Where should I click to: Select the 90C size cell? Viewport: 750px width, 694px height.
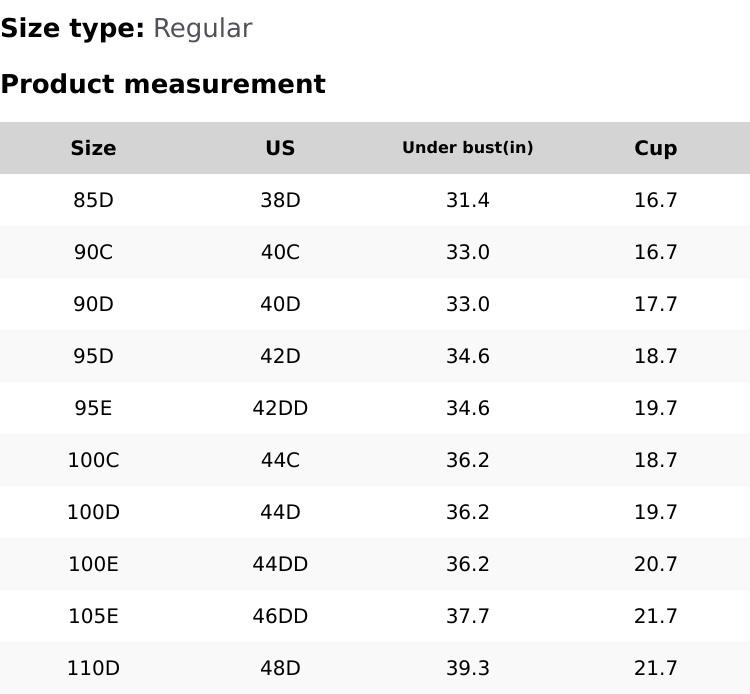93,252
